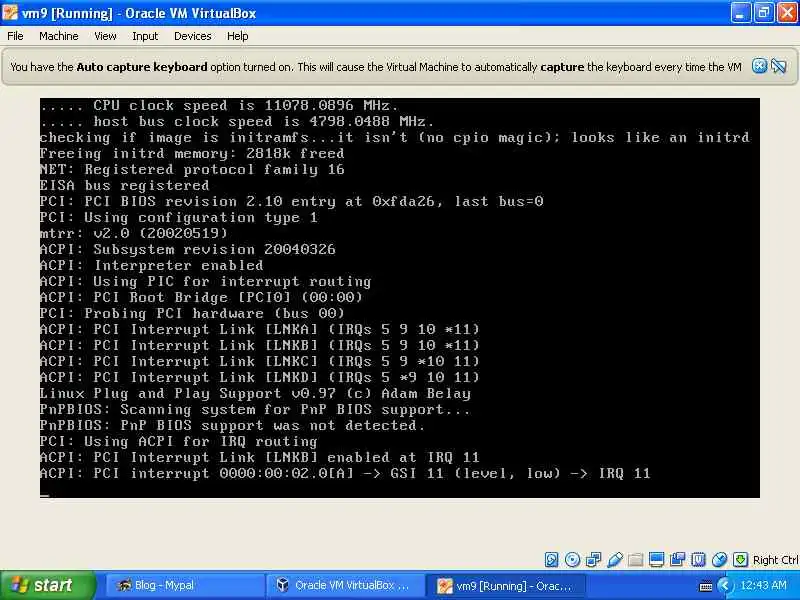Click 'NET: Registered protocol family 16' line
This screenshot has height=600, width=800.
(x=192, y=169)
